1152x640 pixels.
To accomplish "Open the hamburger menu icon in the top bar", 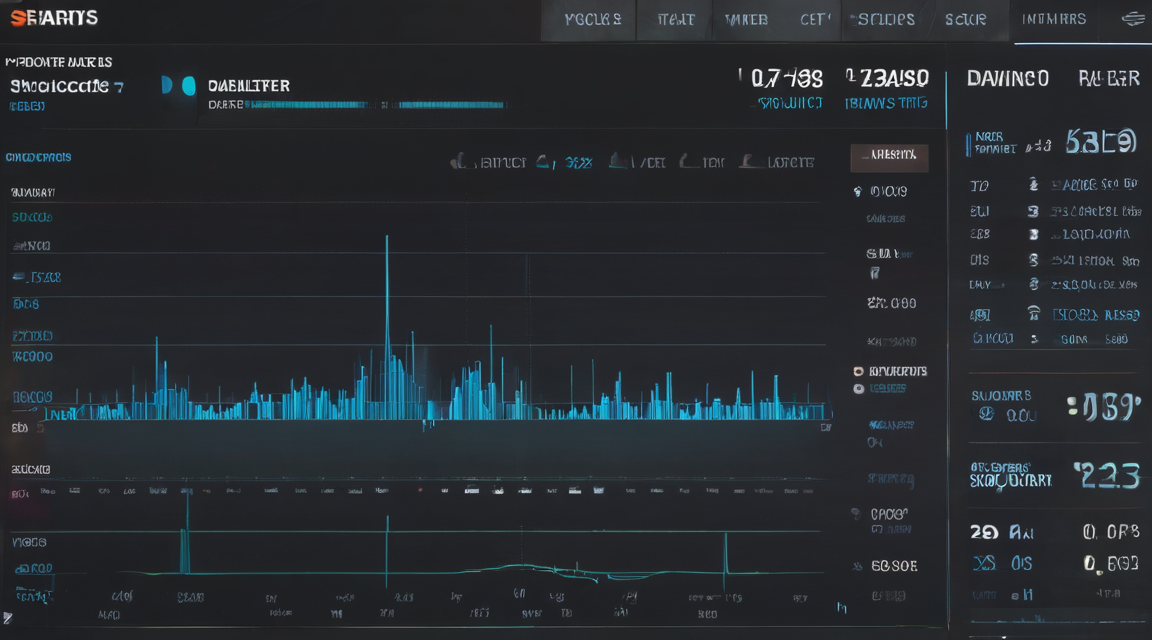I will pos(1134,19).
